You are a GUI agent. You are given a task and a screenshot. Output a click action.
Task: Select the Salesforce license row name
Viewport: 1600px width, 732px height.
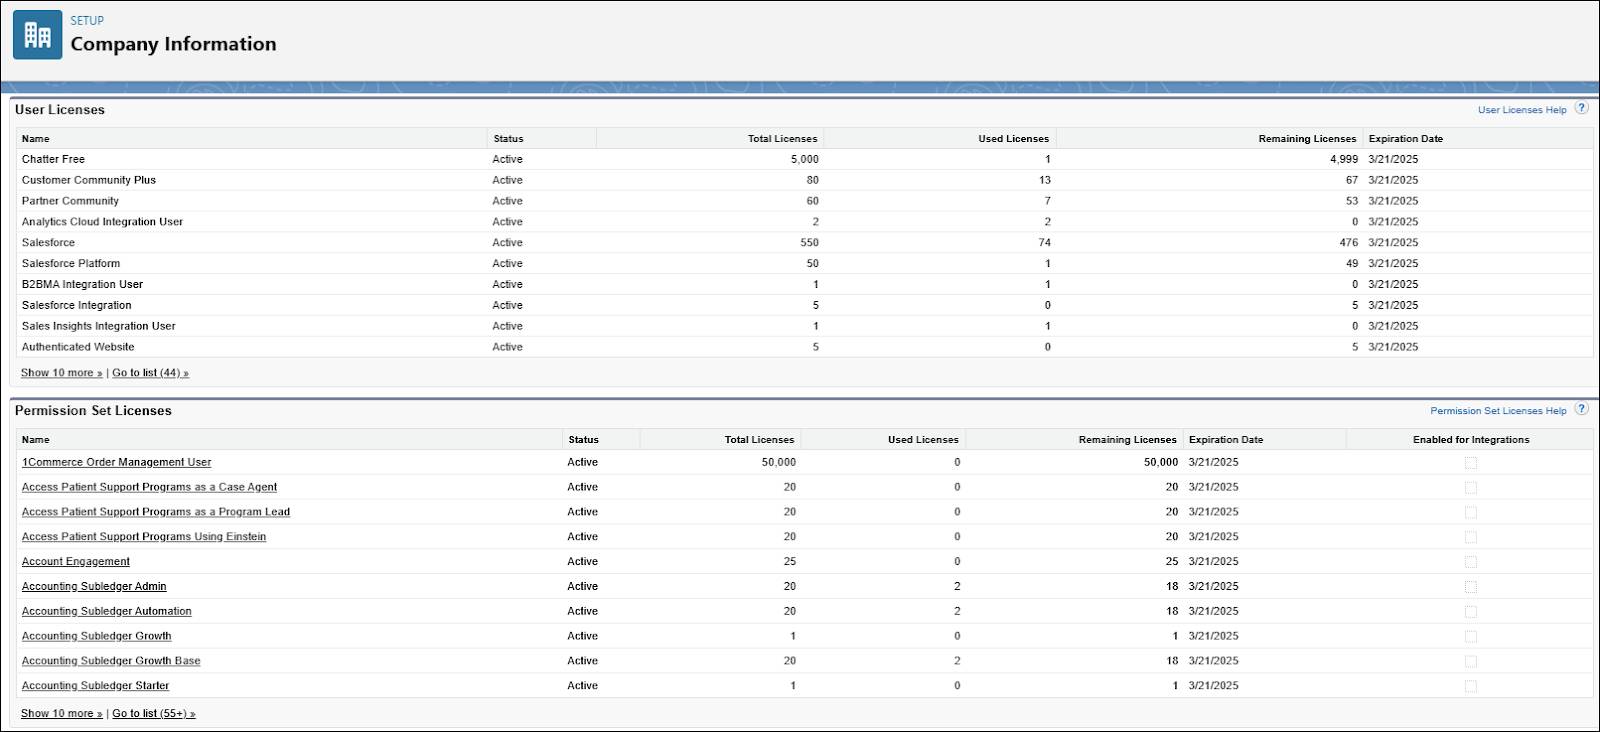pos(48,243)
